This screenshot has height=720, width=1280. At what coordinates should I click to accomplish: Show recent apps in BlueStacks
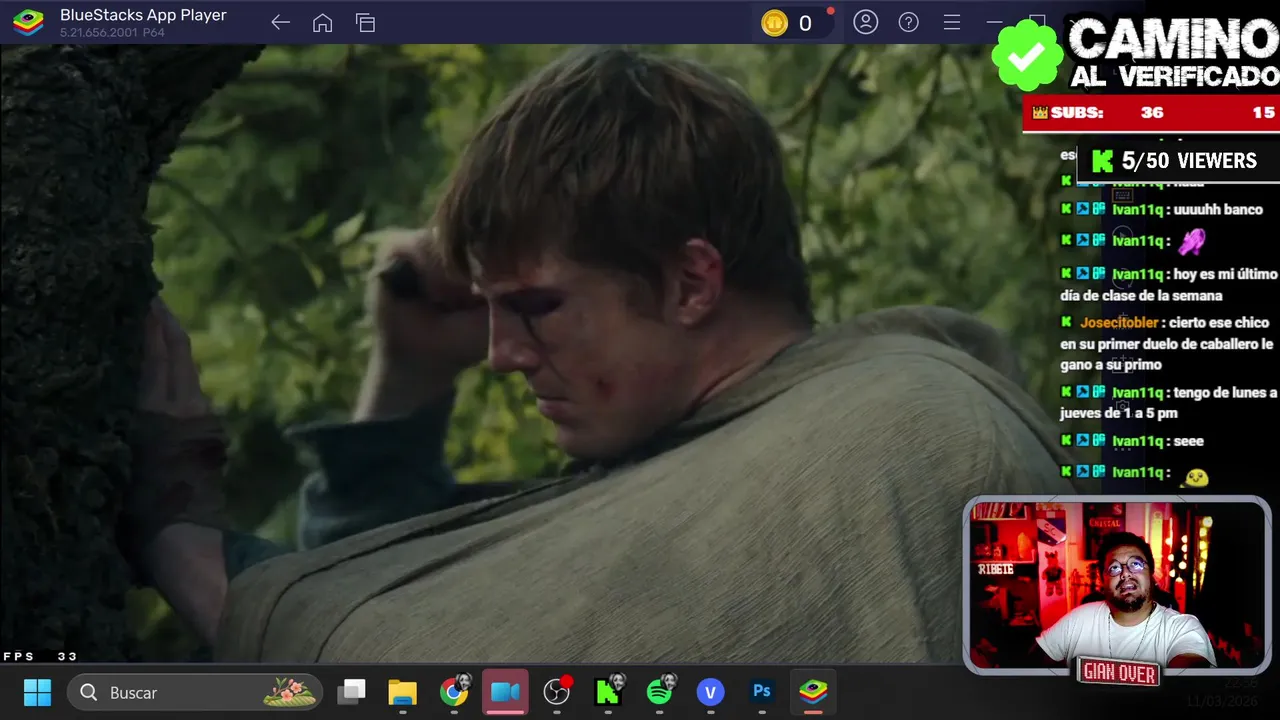[x=365, y=23]
